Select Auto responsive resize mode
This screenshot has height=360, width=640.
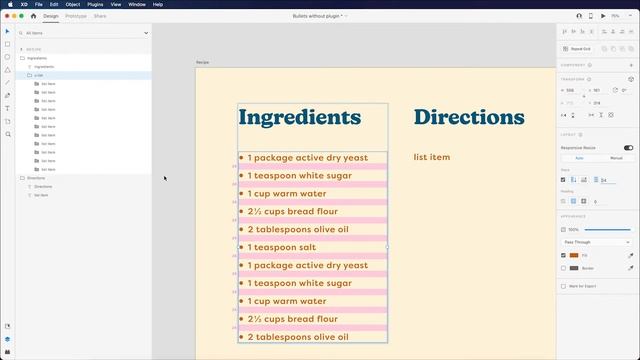[x=579, y=158]
